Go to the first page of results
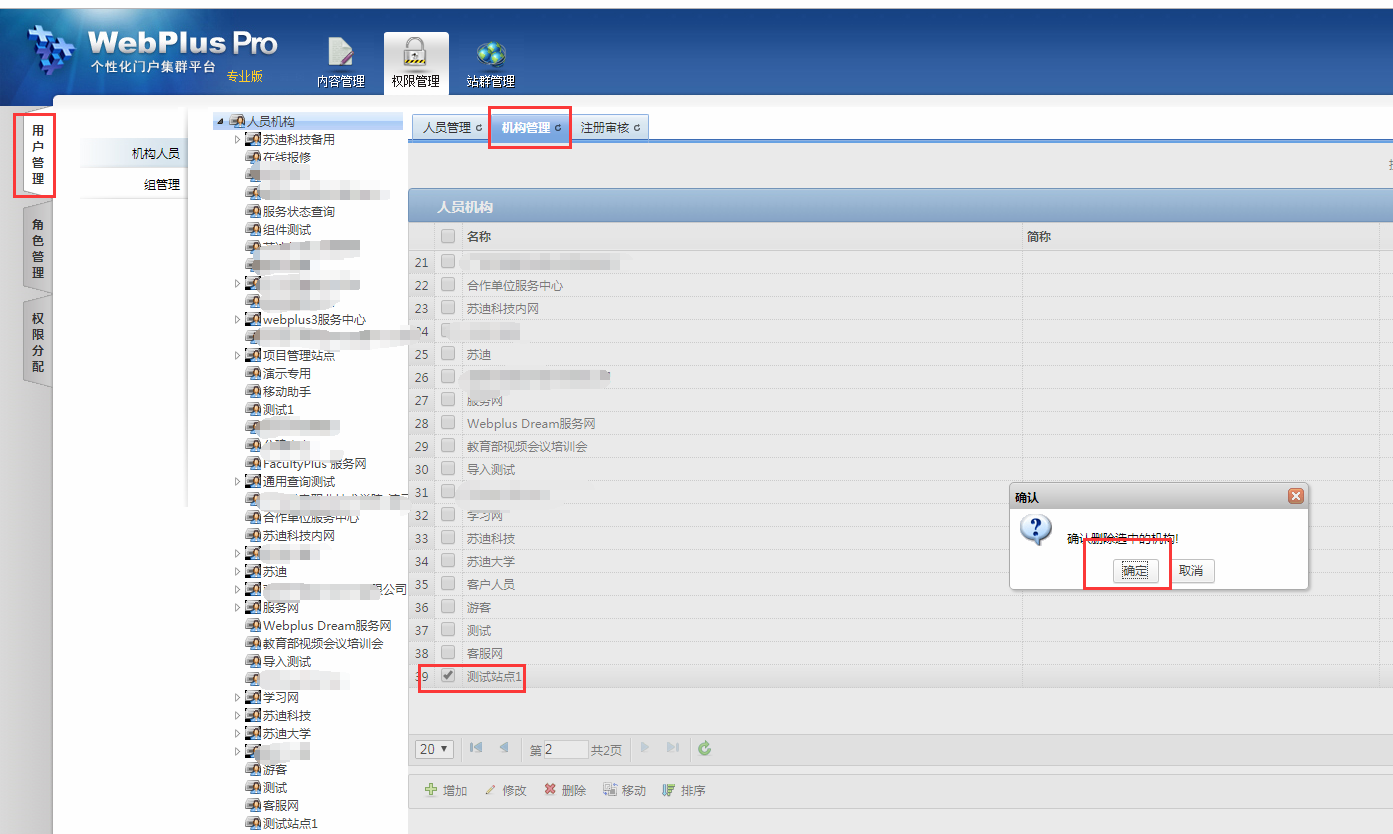This screenshot has width=1393, height=834. (476, 748)
